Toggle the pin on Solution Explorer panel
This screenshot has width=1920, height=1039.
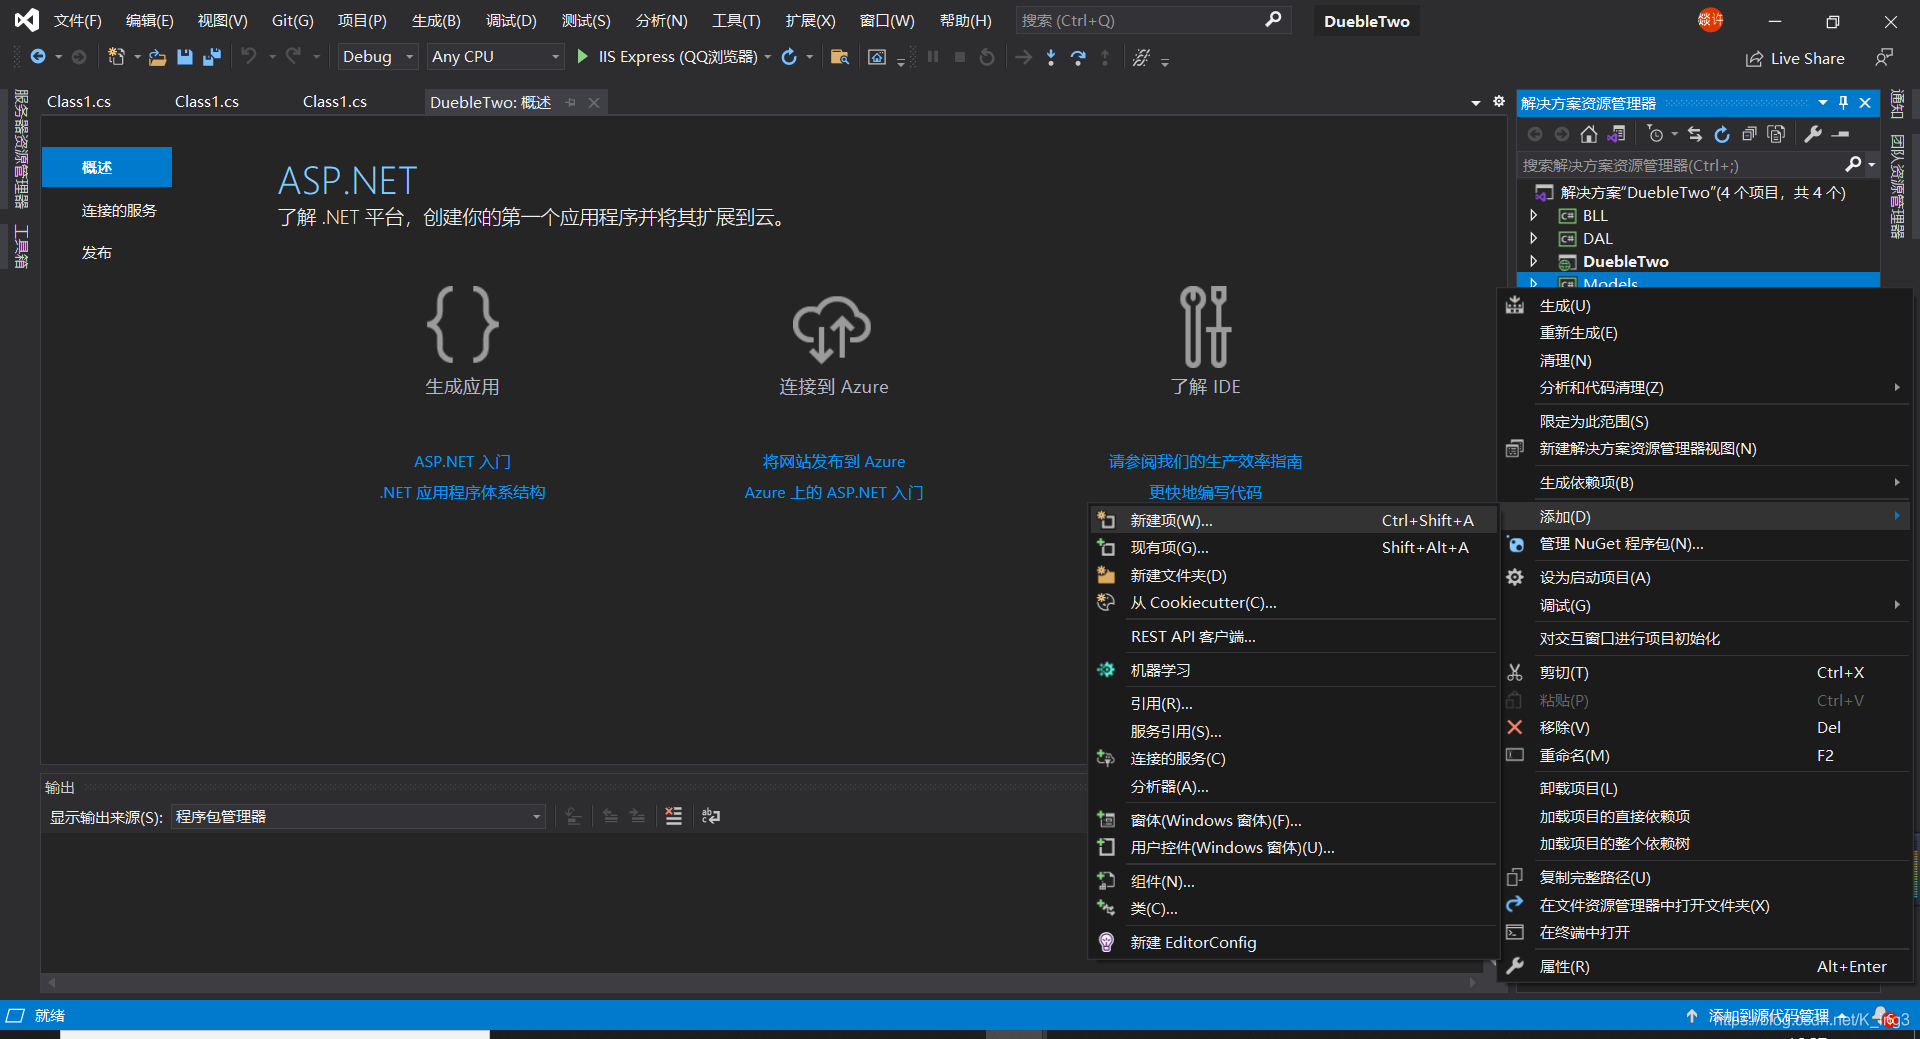1843,103
